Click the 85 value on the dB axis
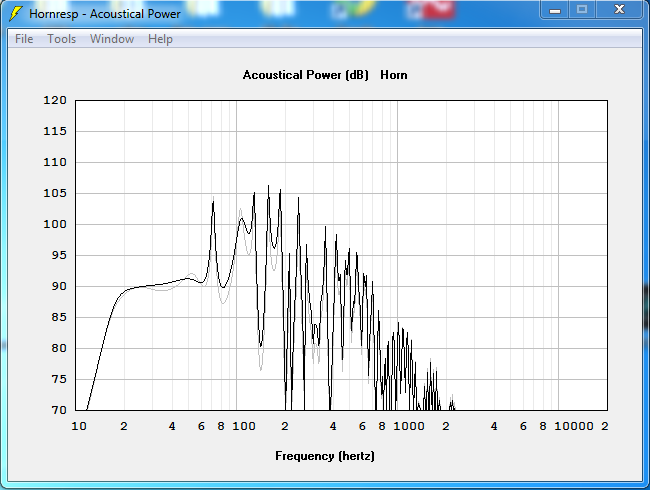The image size is (650, 490). [x=59, y=318]
